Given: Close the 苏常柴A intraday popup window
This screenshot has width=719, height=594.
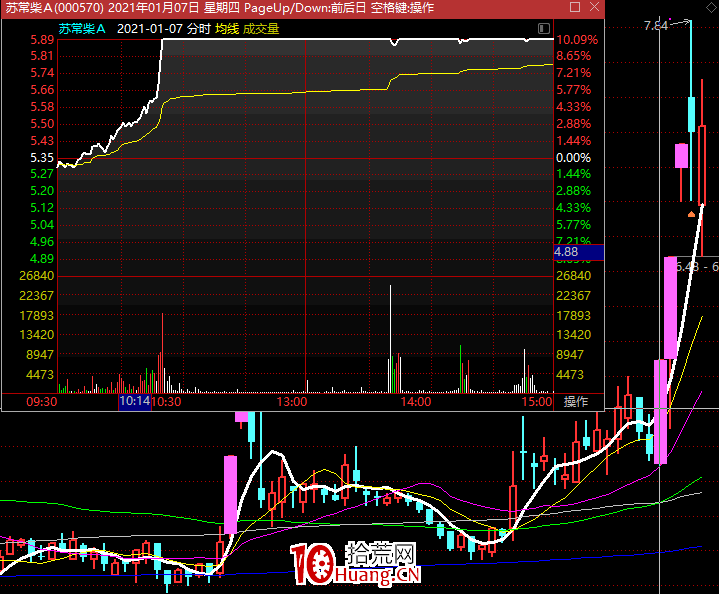Looking at the screenshot, I should tap(594, 7).
